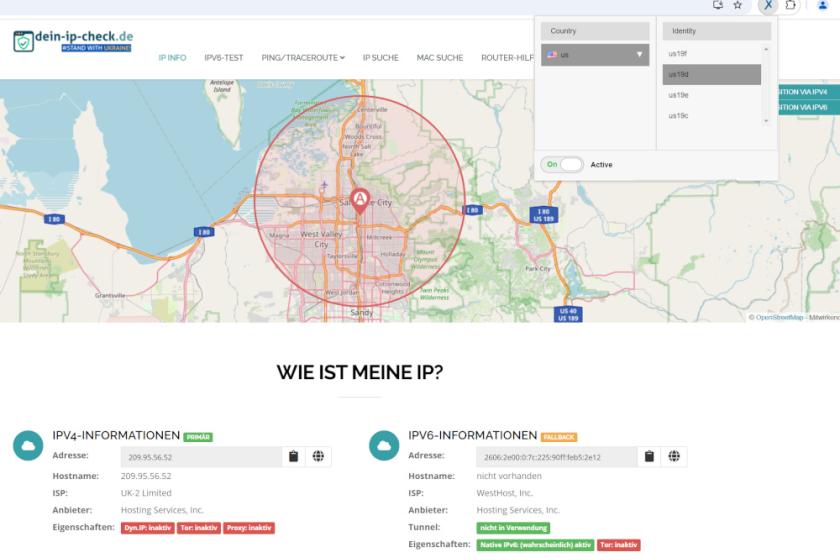The image size is (840, 560).
Task: Click the Dyn.IP: inaktiv tag
Action: point(147,528)
